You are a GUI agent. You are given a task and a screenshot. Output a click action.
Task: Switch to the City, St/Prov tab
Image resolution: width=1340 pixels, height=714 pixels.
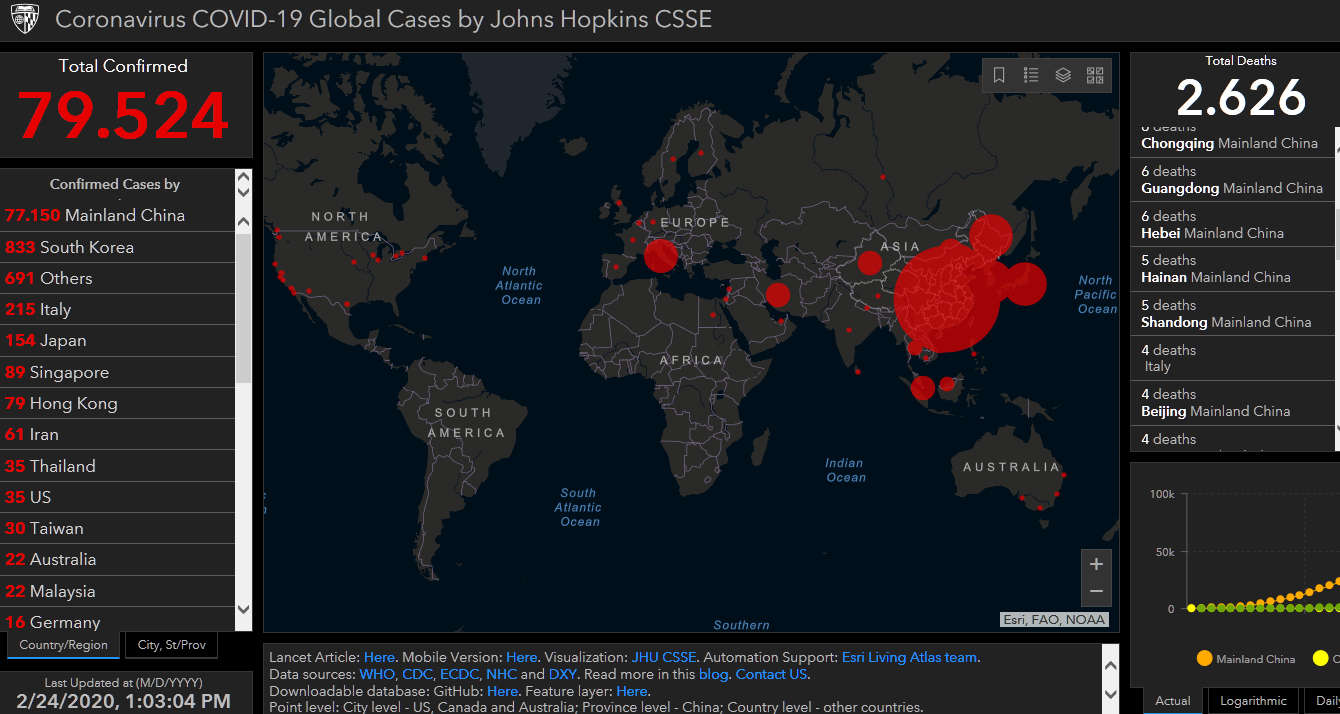click(172, 645)
